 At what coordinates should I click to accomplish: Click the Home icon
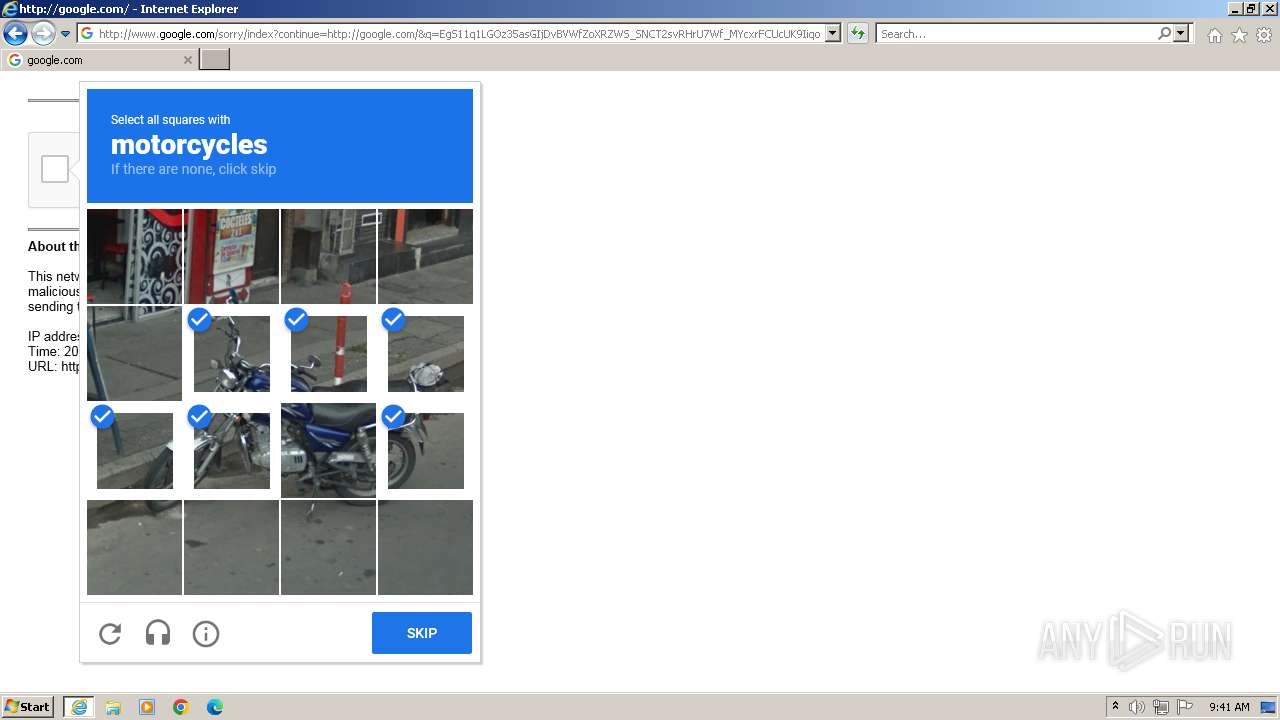click(x=1214, y=35)
